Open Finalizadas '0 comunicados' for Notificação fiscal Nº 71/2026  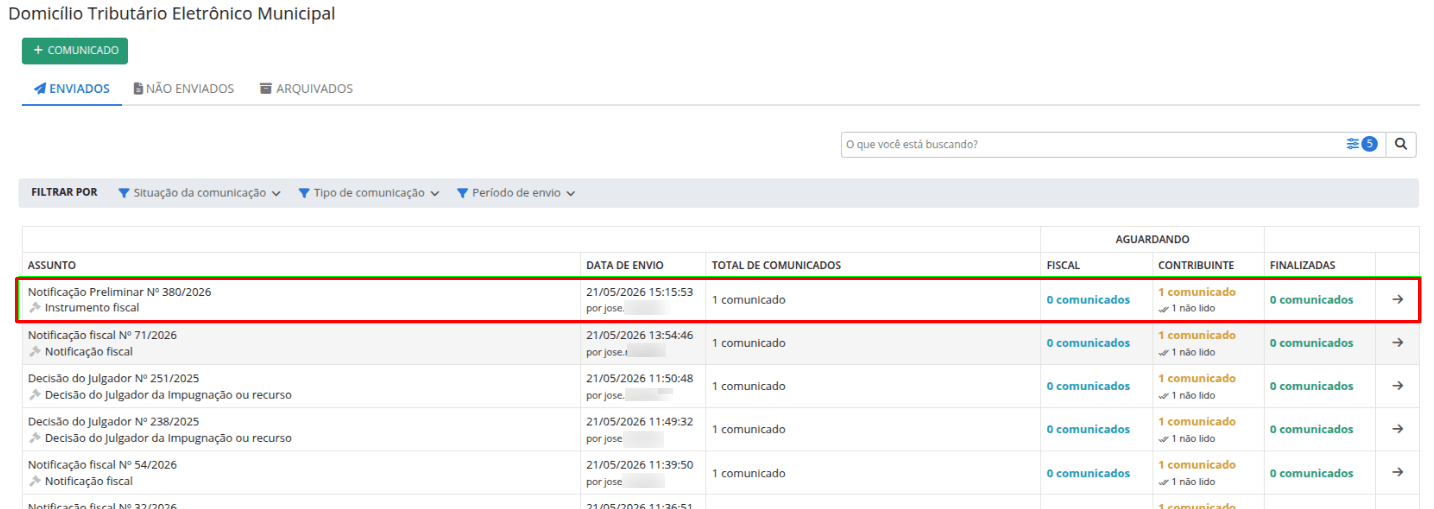[x=1311, y=343]
